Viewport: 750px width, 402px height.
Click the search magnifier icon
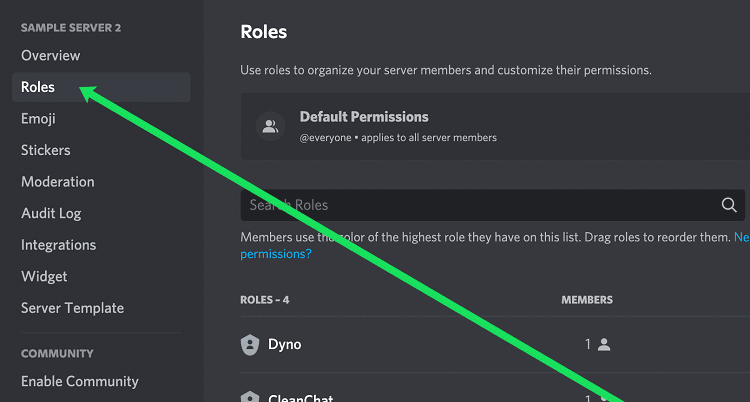click(x=729, y=205)
